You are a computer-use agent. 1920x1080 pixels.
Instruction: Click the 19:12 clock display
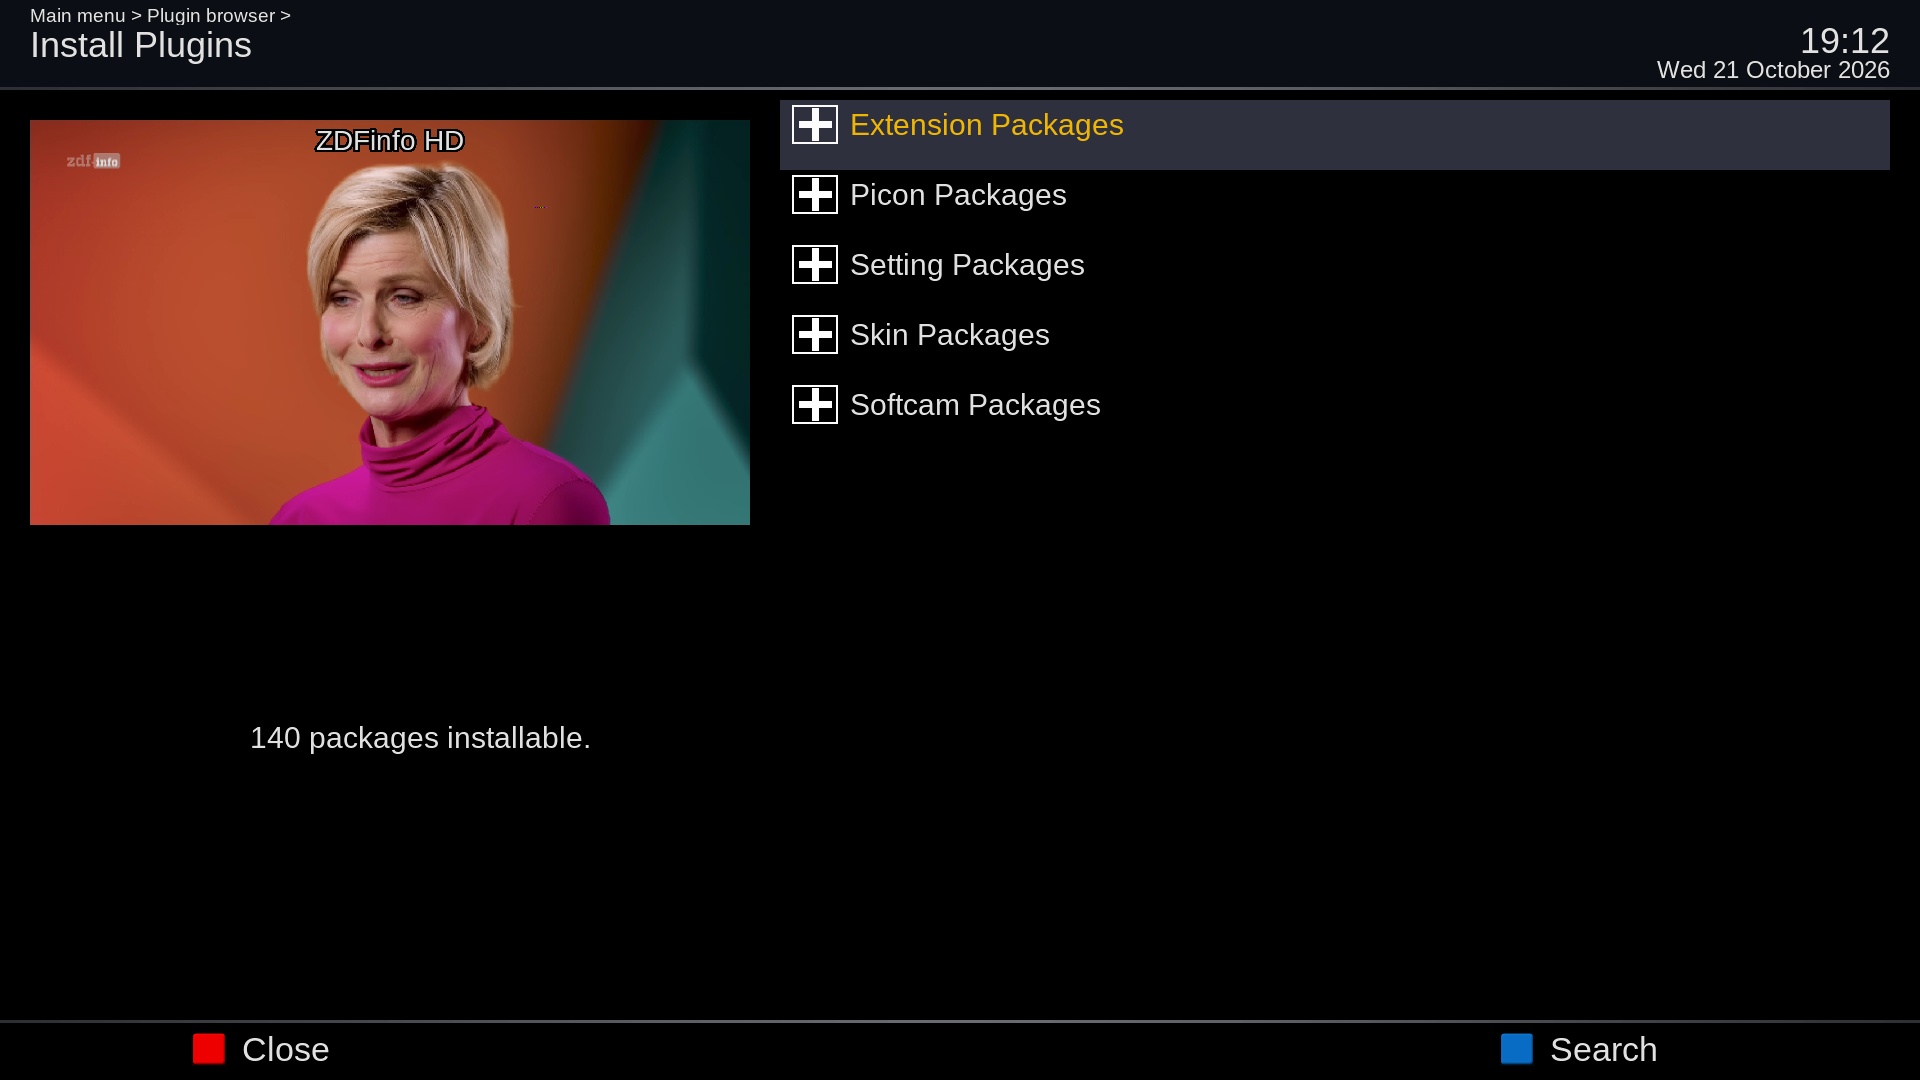1844,41
